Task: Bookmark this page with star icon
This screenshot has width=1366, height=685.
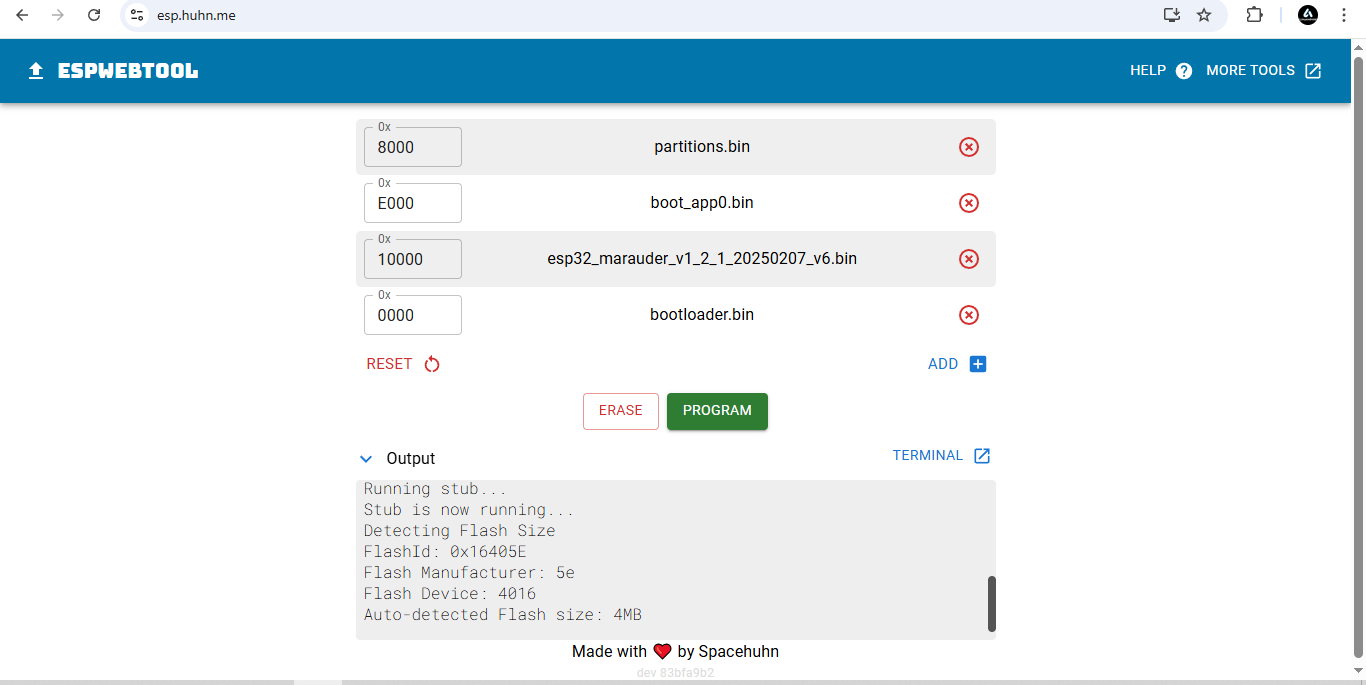Action: click(x=1204, y=15)
